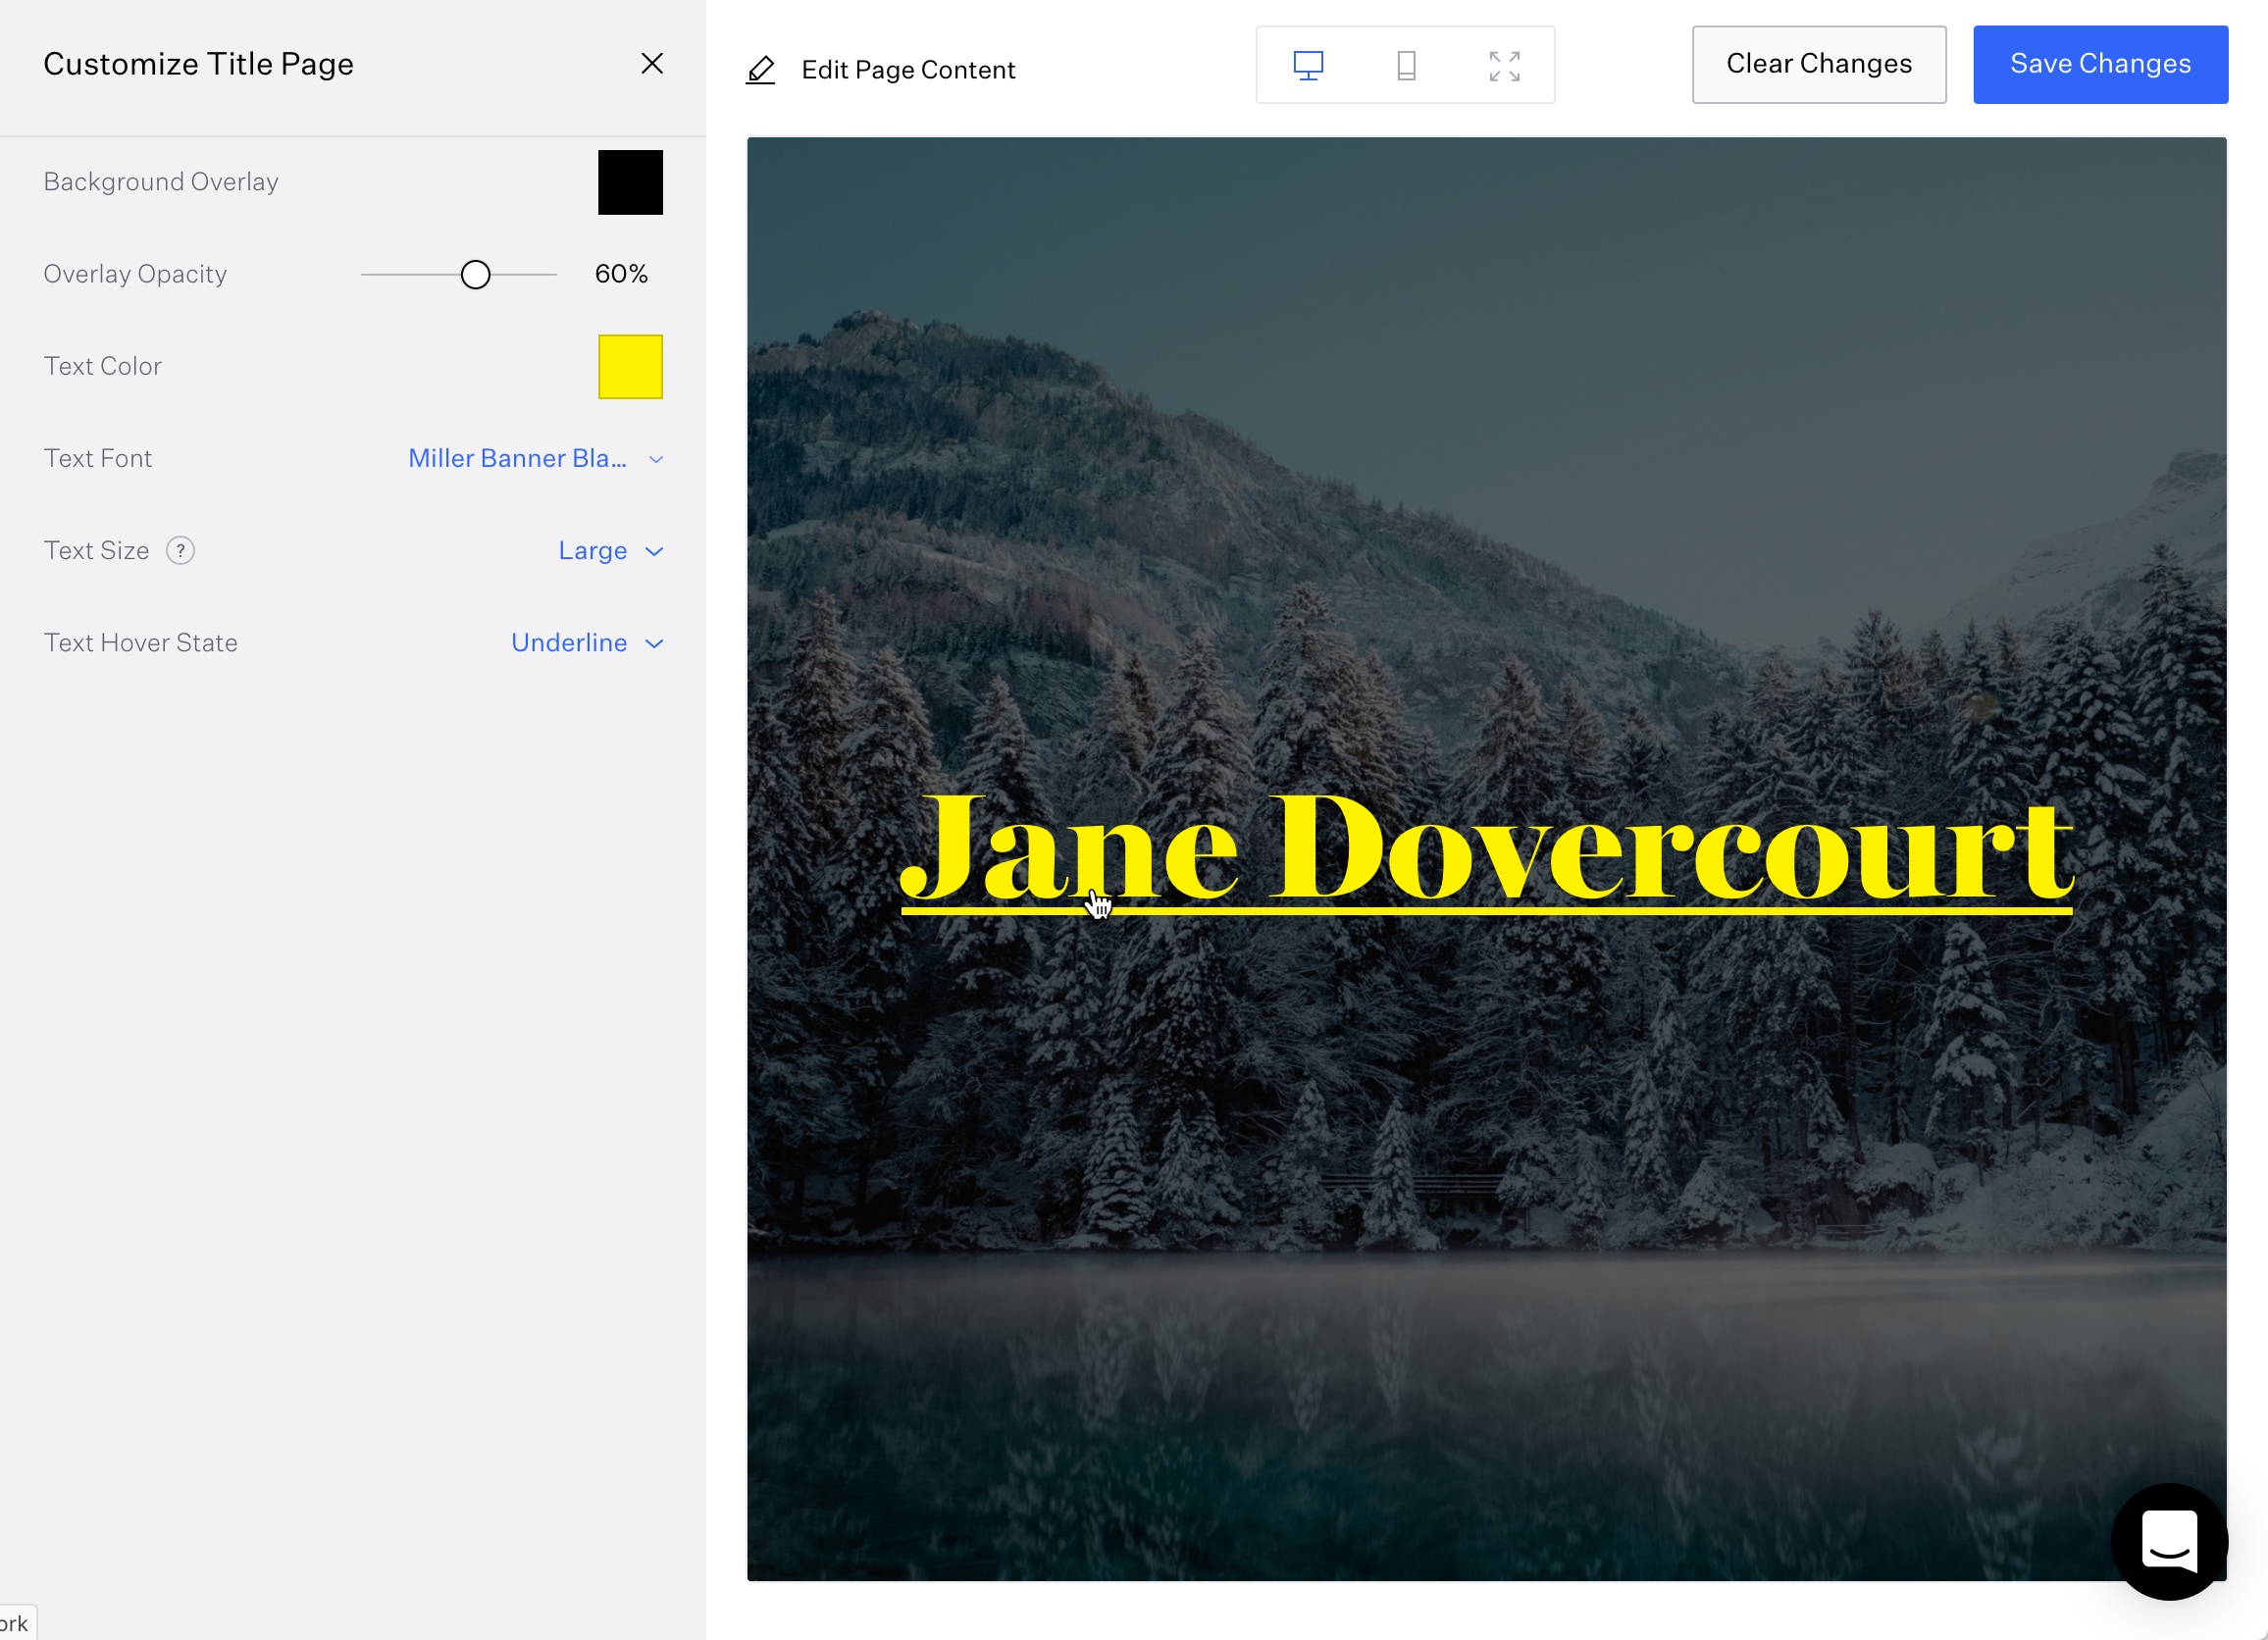
Task: Close the Customize Title Page panel
Action: tap(652, 64)
